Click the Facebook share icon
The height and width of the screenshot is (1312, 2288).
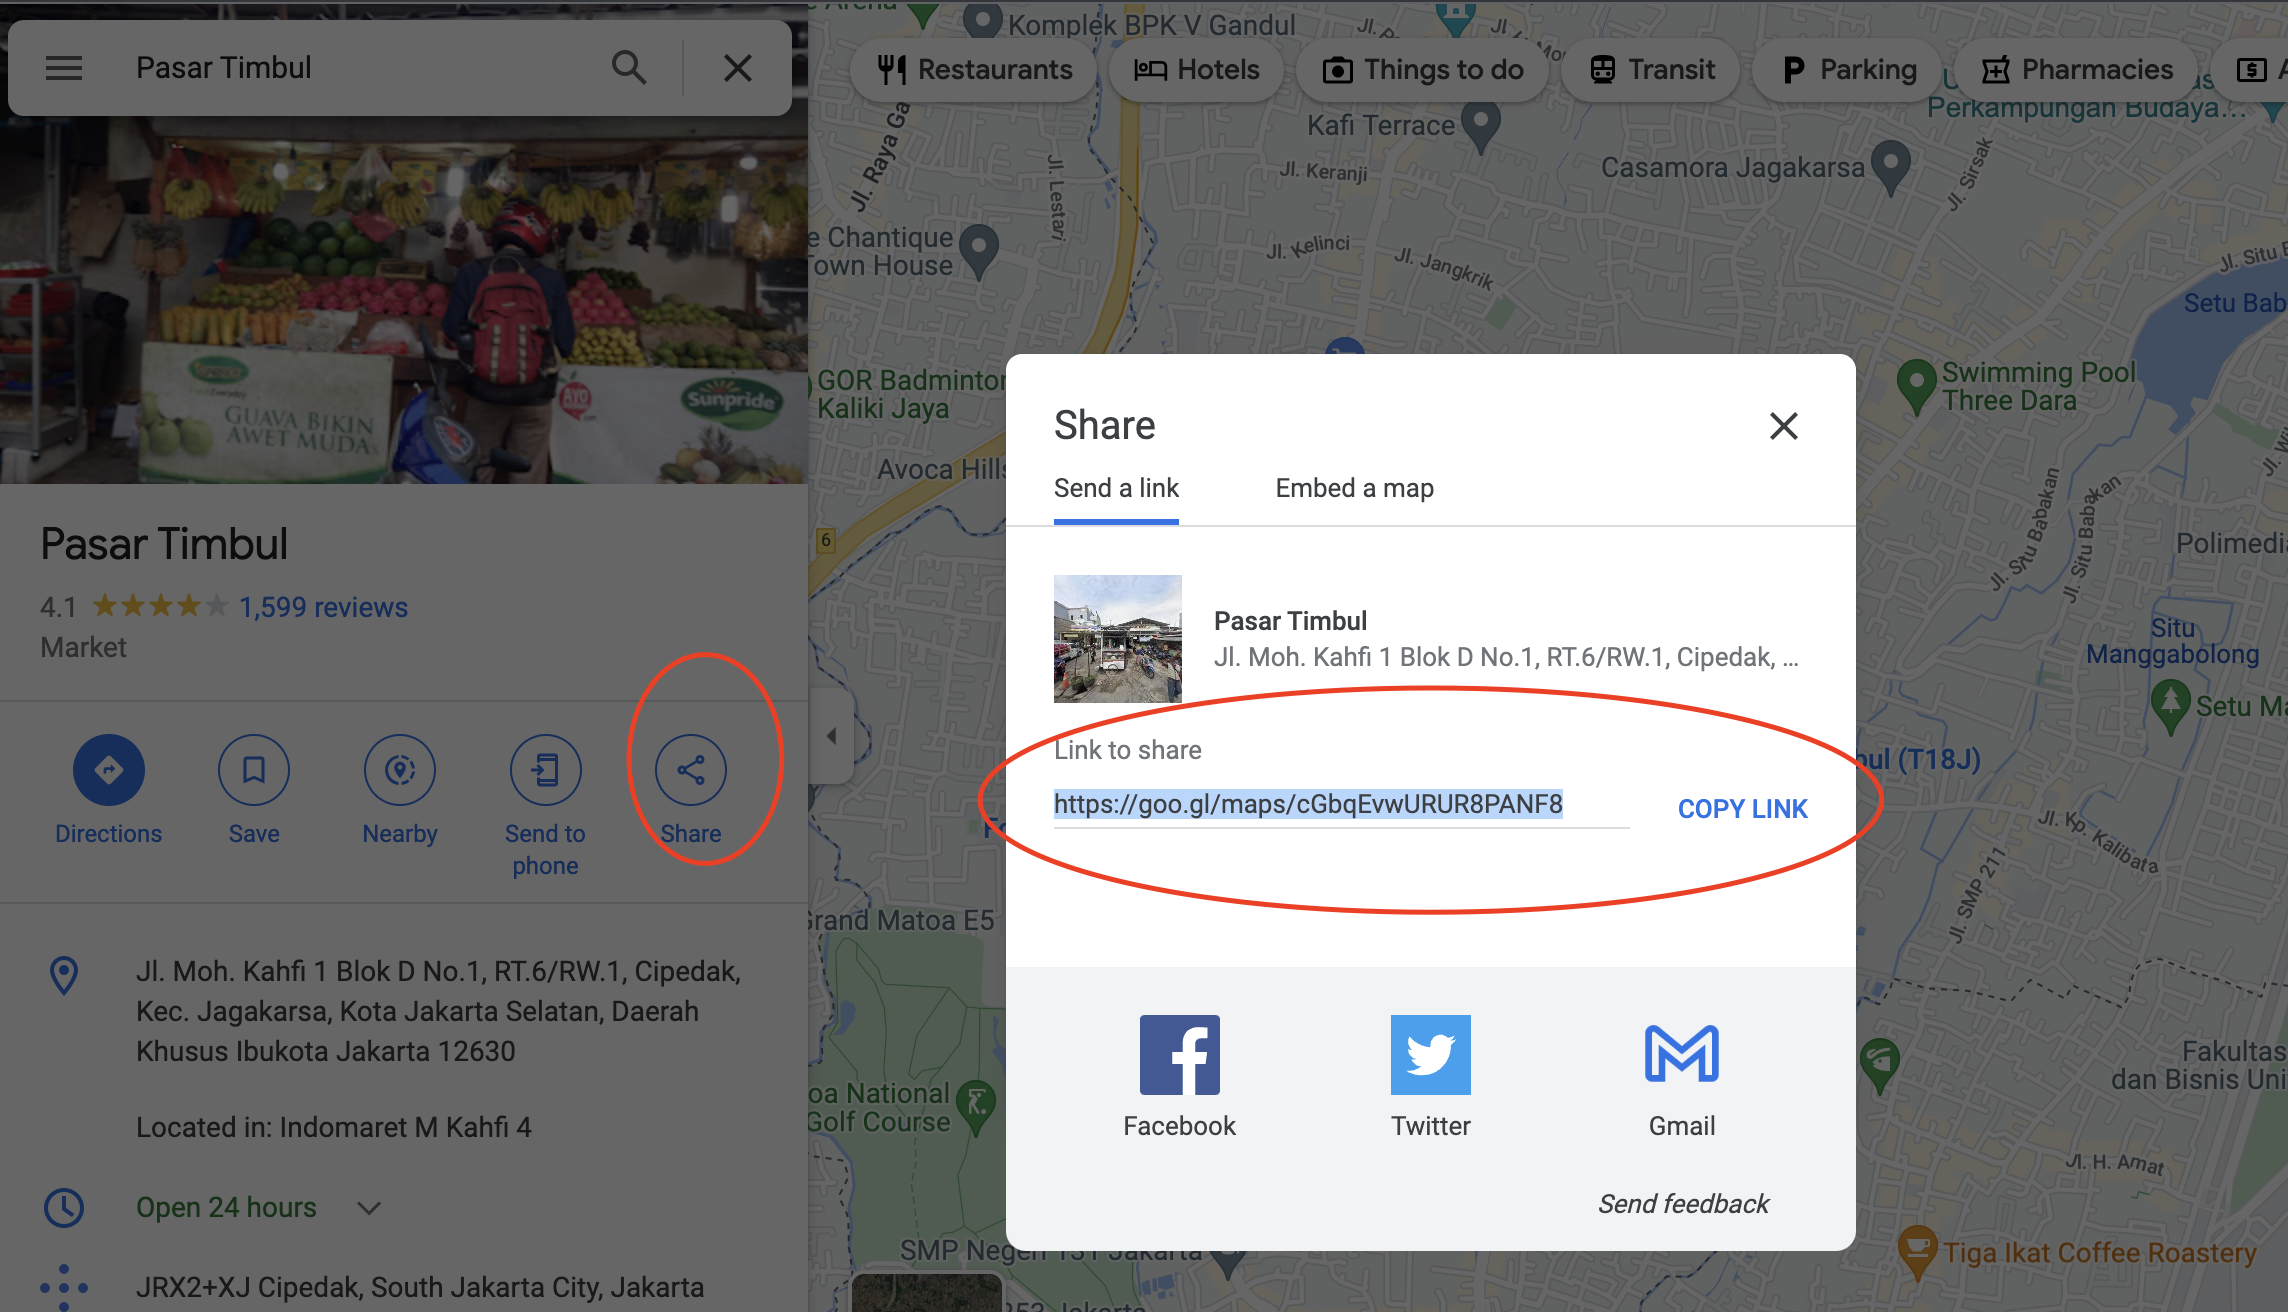(x=1180, y=1054)
